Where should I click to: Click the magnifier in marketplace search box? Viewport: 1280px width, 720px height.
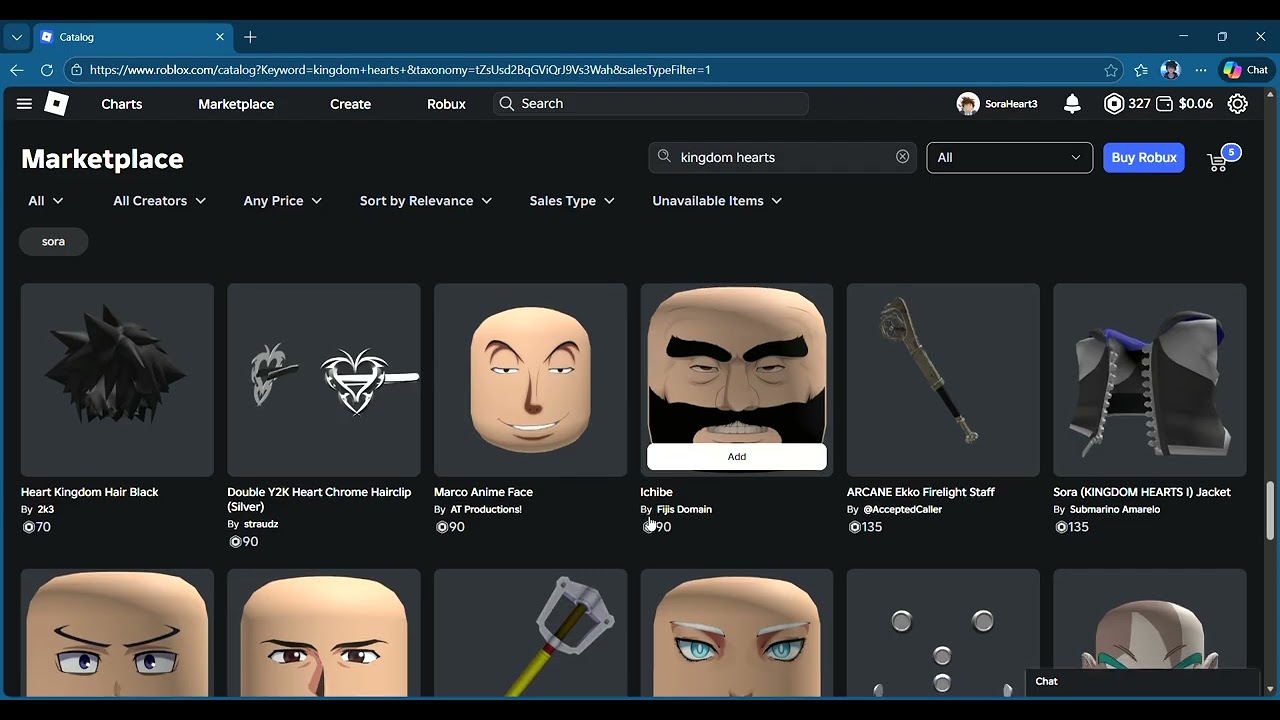[x=664, y=157]
